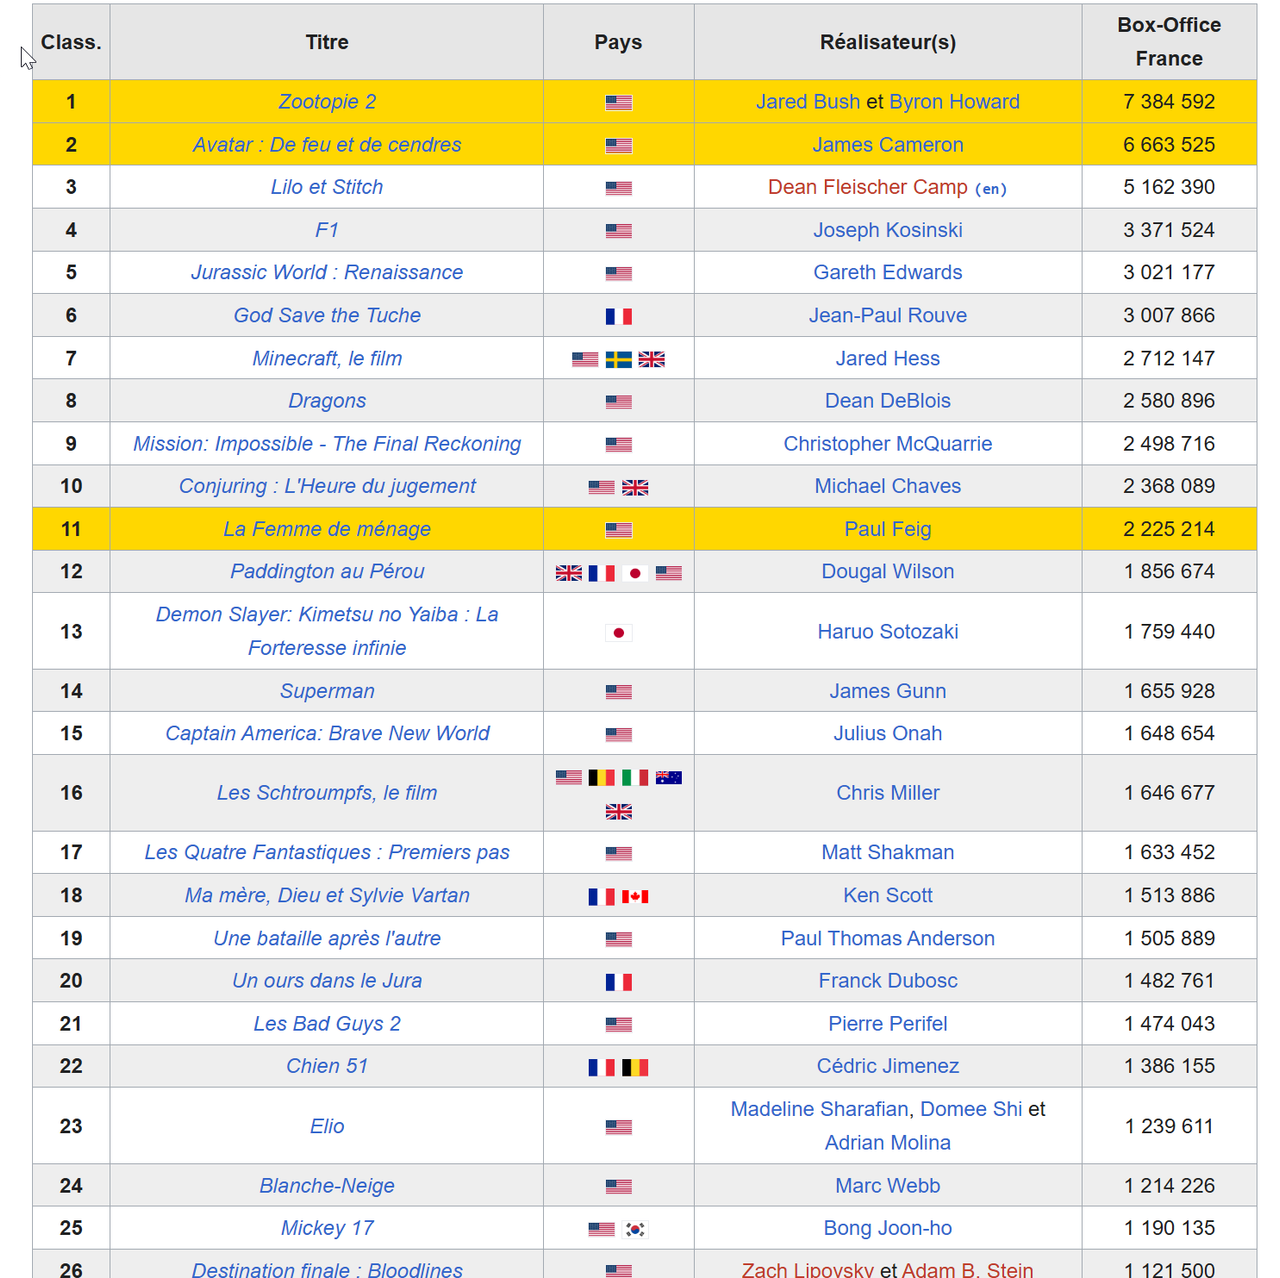
Task: Open the Demon Slayer Forteresse infinie link
Action: (327, 631)
